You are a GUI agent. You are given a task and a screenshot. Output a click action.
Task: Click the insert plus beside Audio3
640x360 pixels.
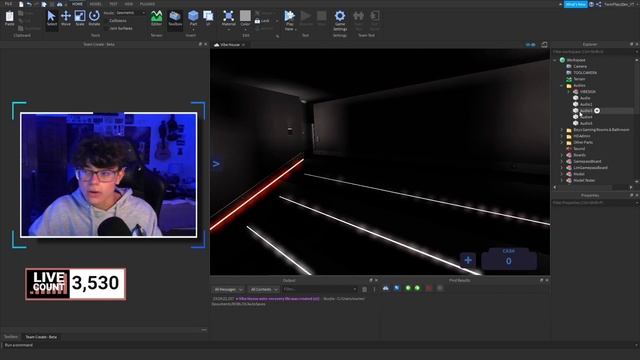tap(597, 111)
